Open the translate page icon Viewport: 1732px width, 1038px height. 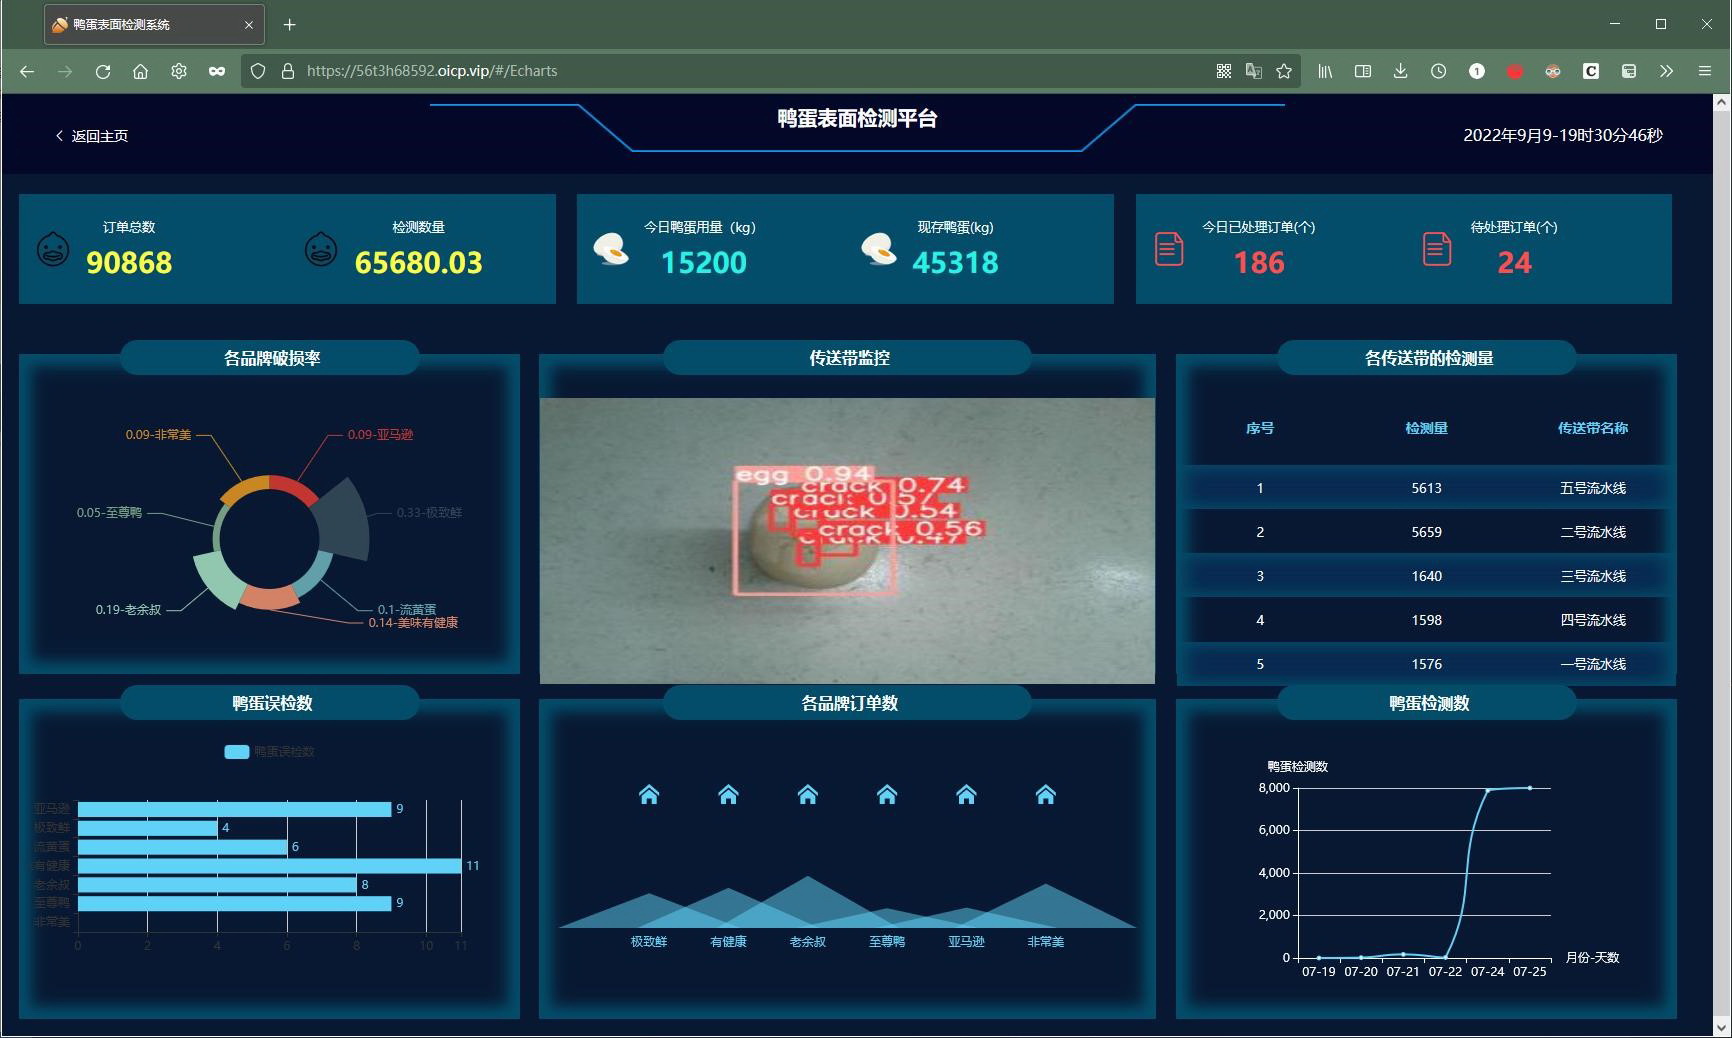click(x=1253, y=71)
